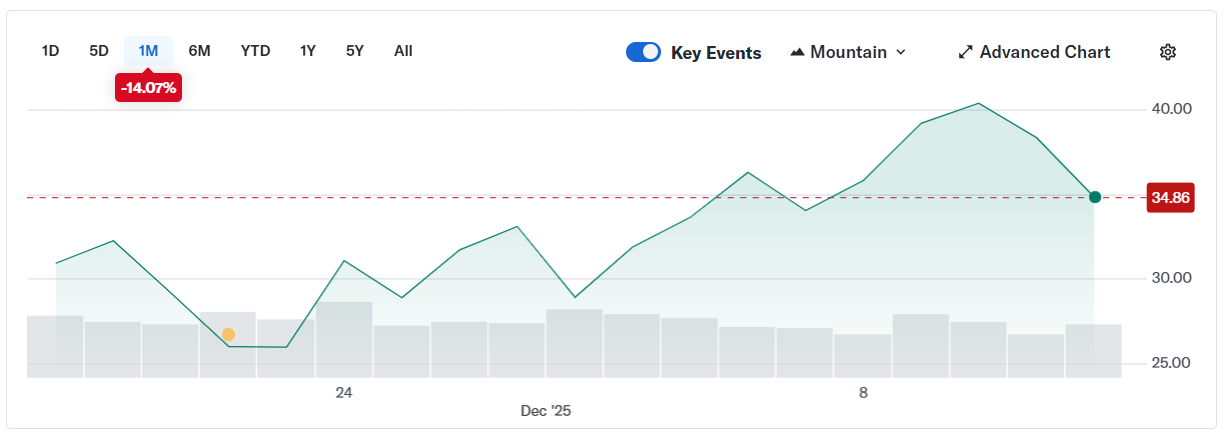Click the Mountain chart type icon
Viewport: 1225px width, 432px height.
point(797,52)
